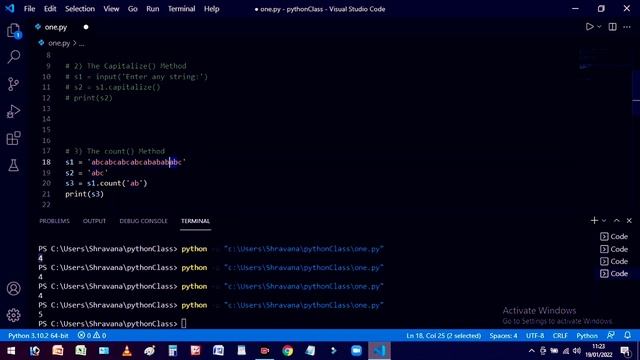640x360 pixels.
Task: Change end of line sequence CRLF
Action: tap(560, 336)
